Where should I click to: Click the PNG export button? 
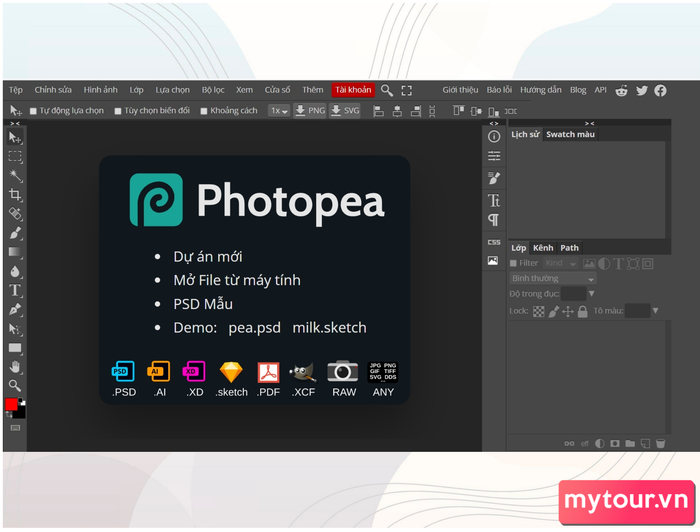point(310,111)
